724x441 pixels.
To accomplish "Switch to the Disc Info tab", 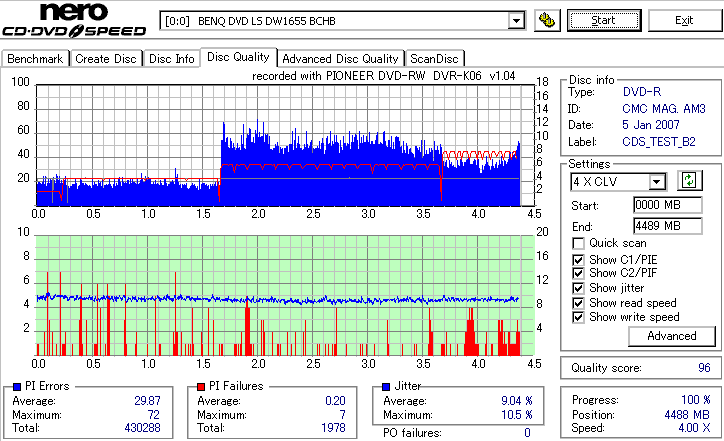I will (172, 59).
